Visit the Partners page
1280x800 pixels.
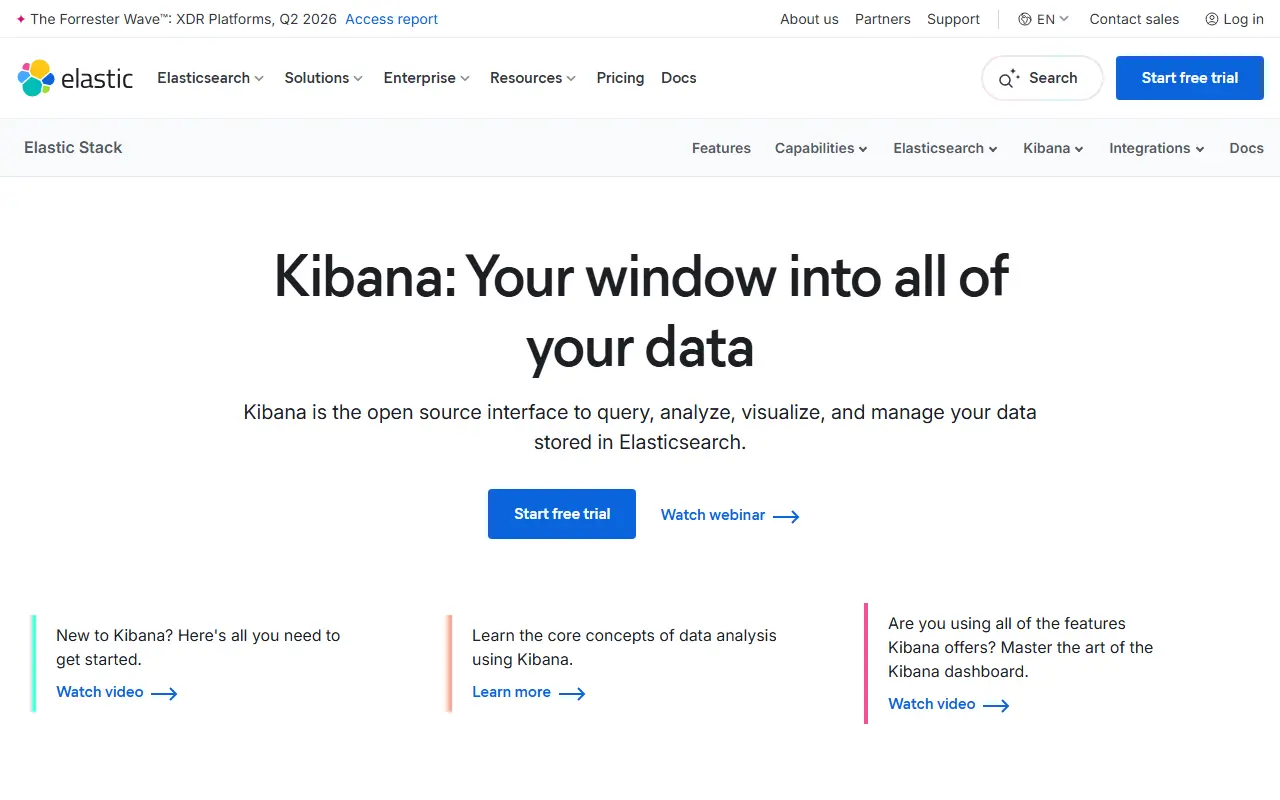pos(883,19)
